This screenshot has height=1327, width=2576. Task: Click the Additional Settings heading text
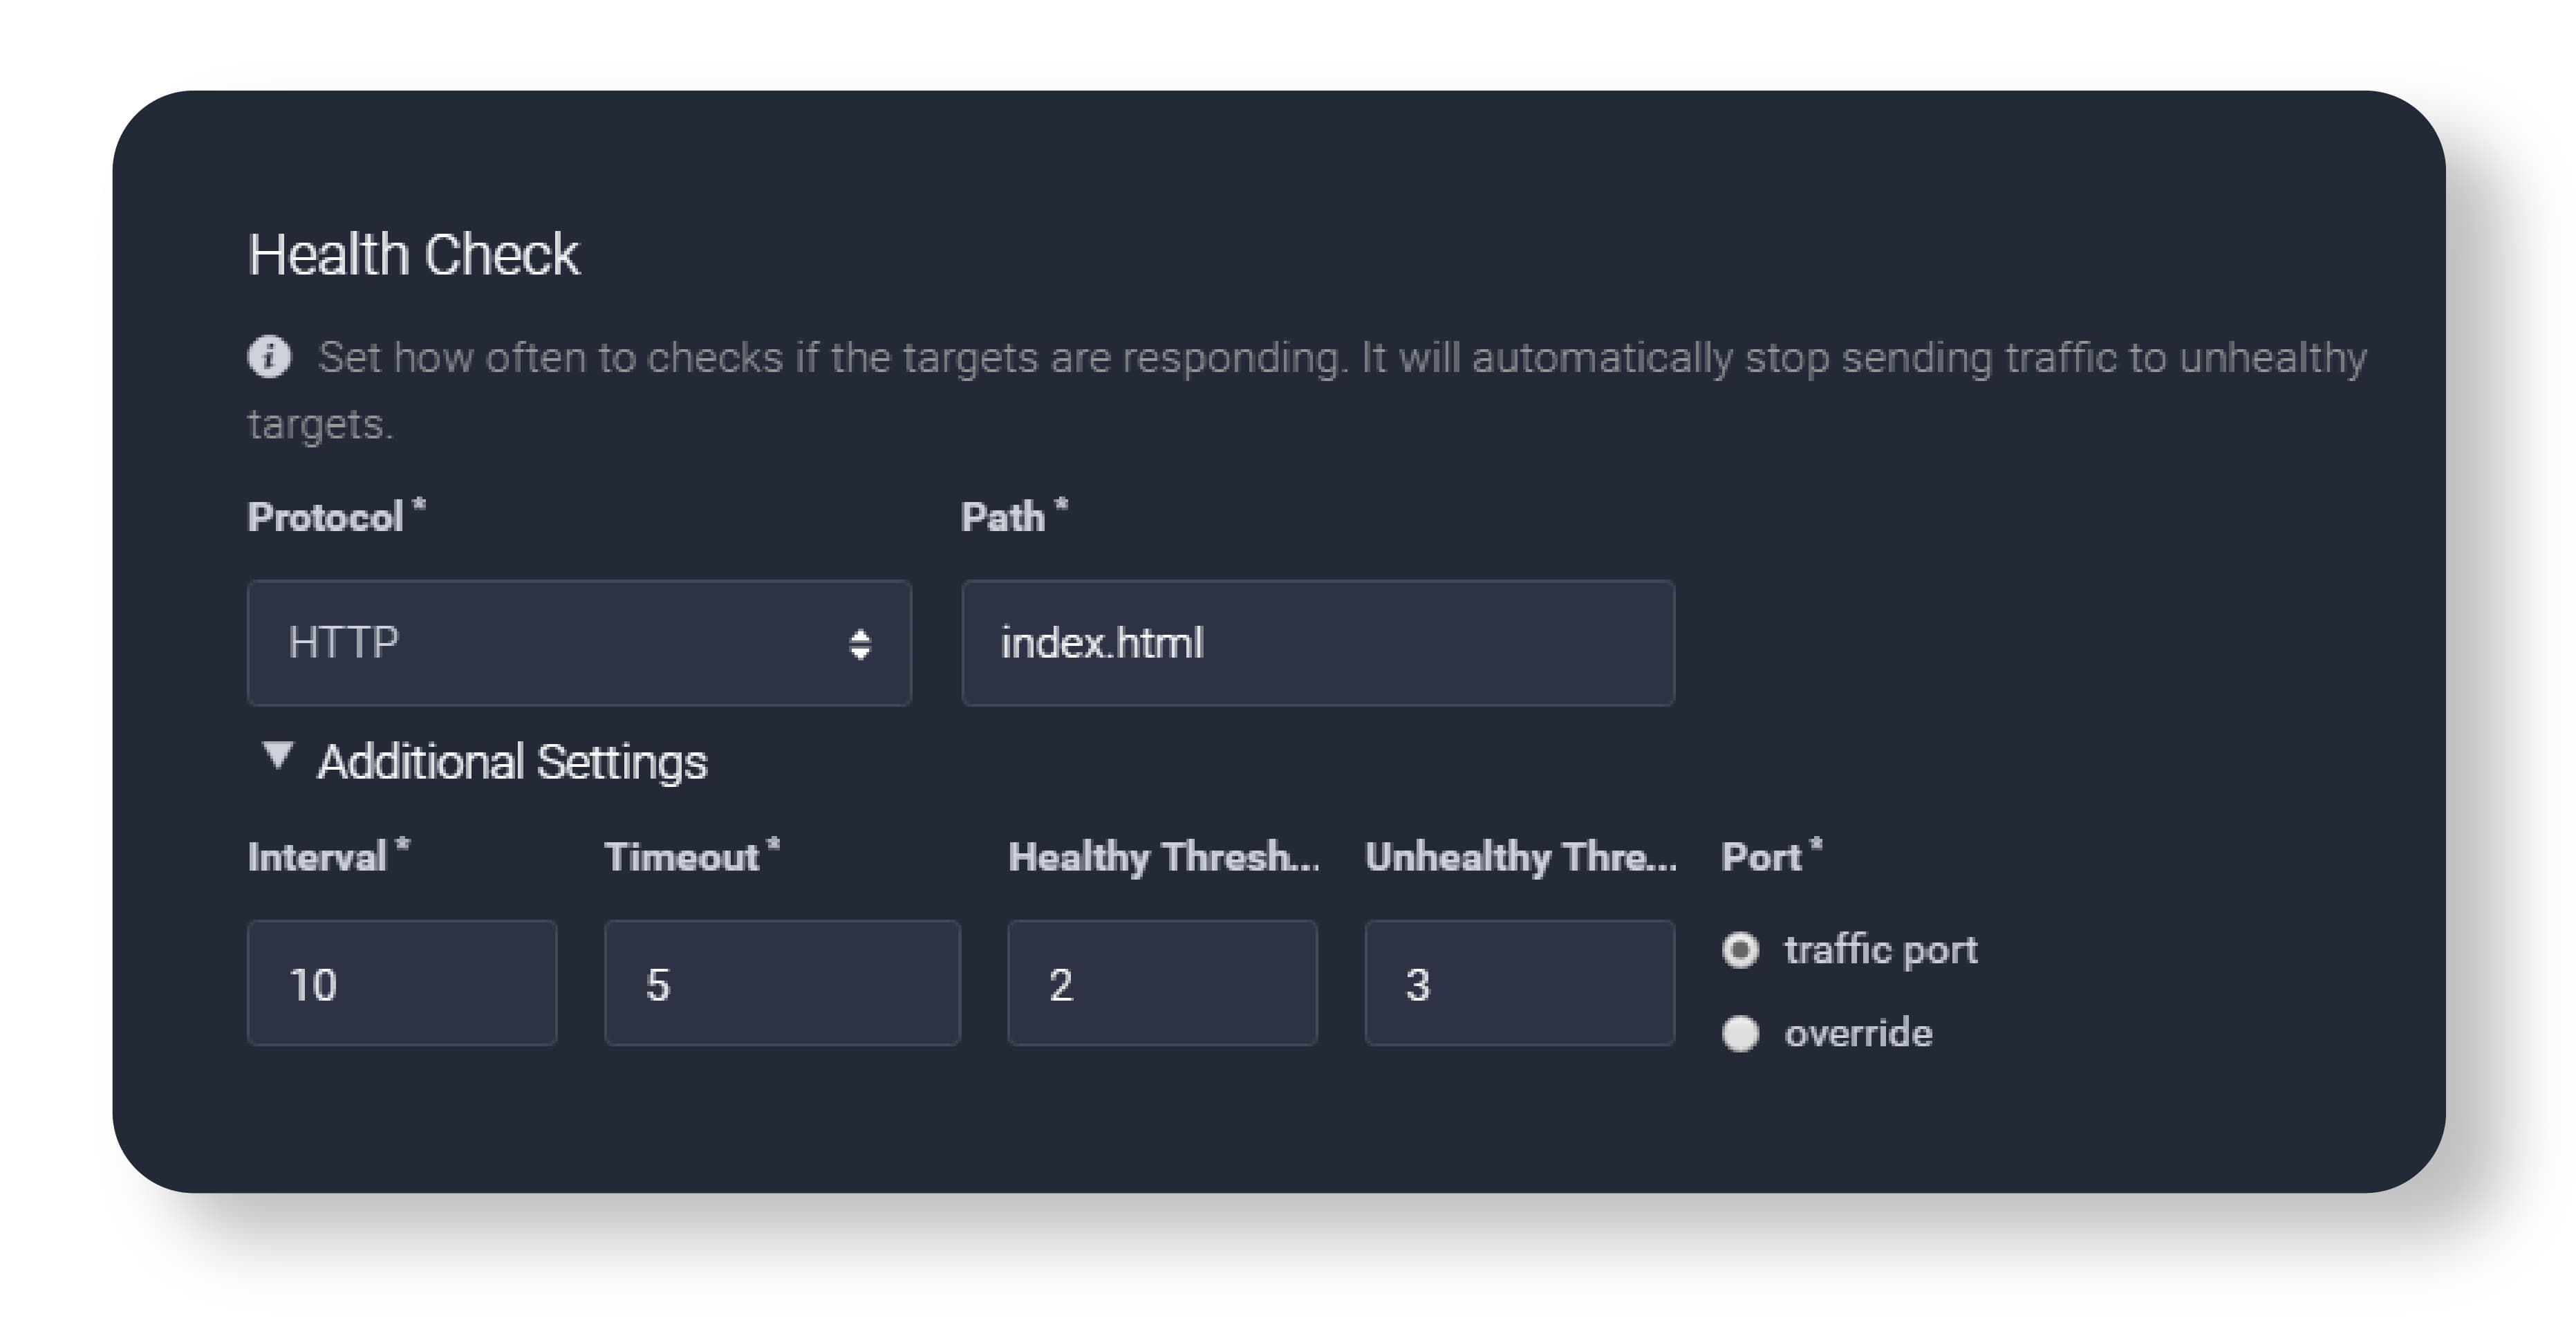tap(512, 762)
